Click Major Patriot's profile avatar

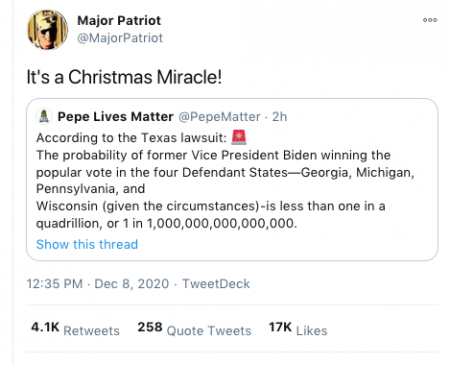coord(47,30)
